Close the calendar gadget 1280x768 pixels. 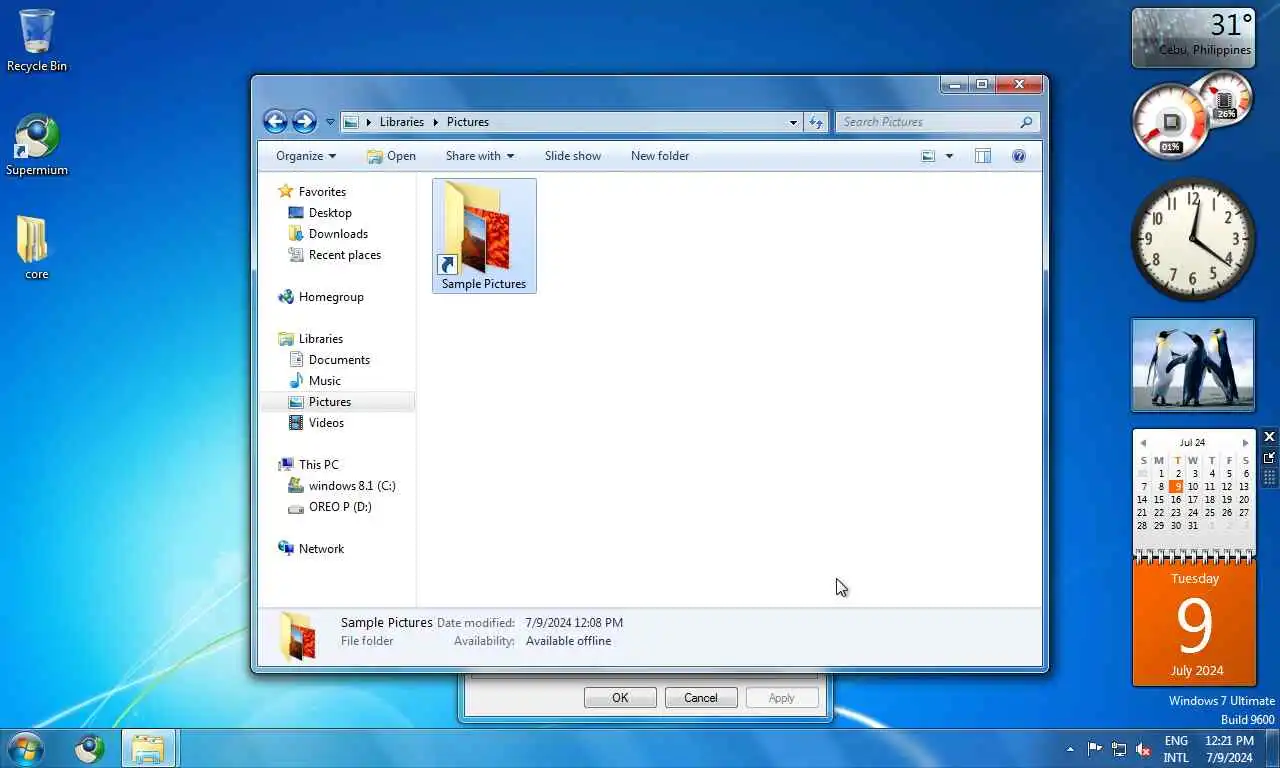pyautogui.click(x=1269, y=437)
